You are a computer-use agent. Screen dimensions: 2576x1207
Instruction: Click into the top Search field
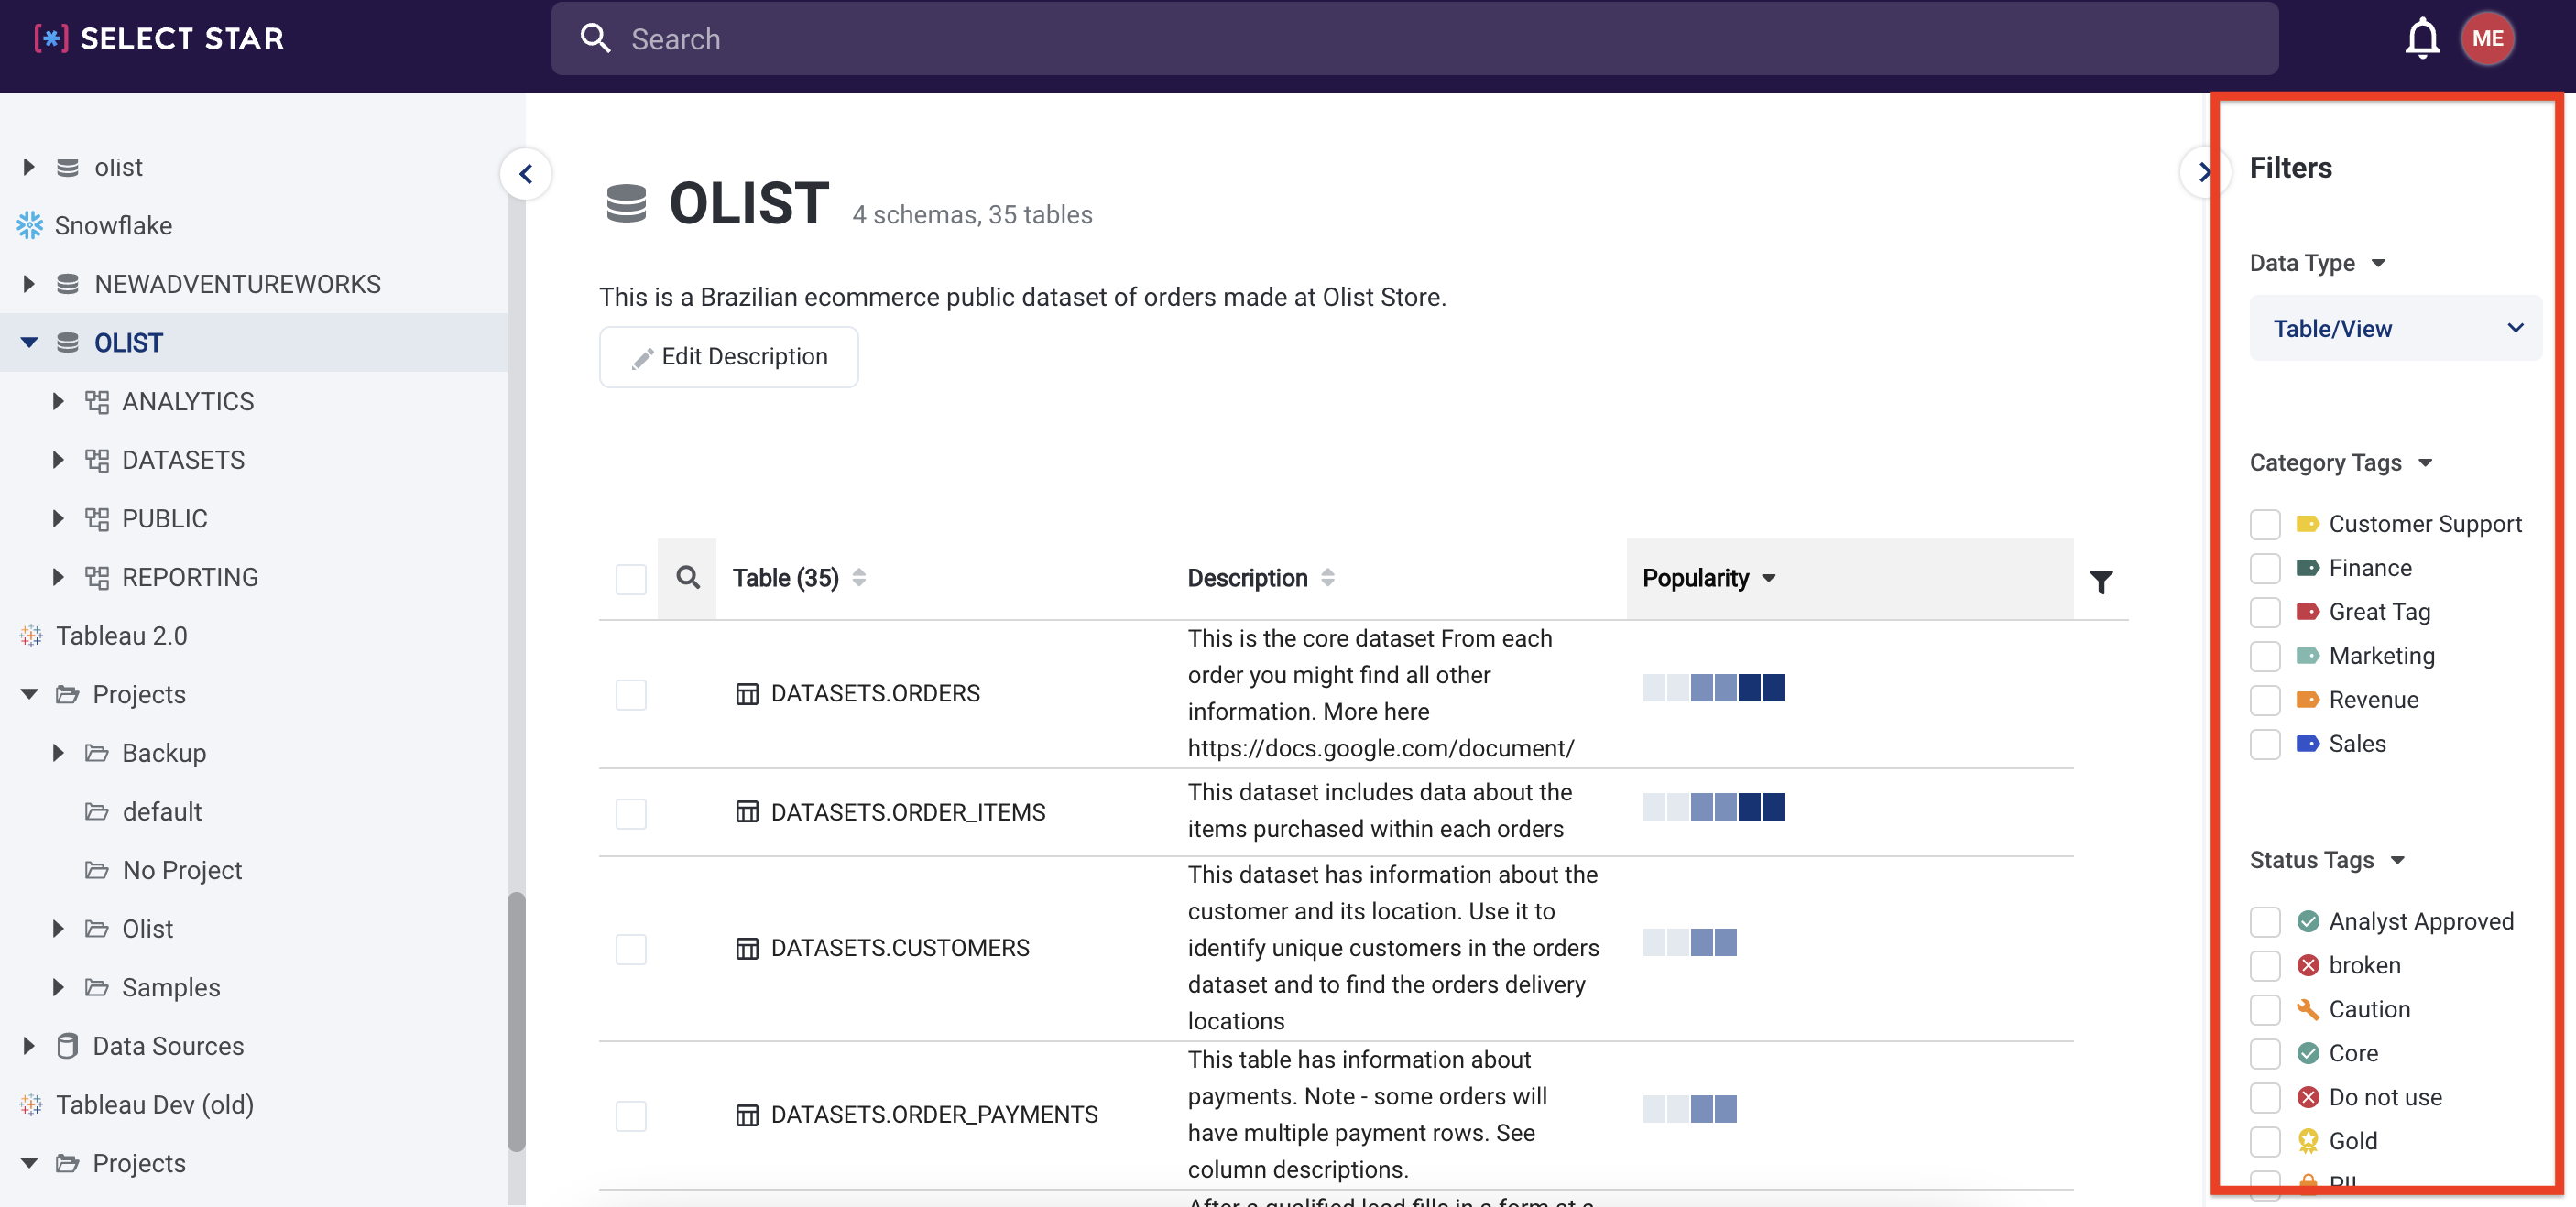click(1414, 39)
